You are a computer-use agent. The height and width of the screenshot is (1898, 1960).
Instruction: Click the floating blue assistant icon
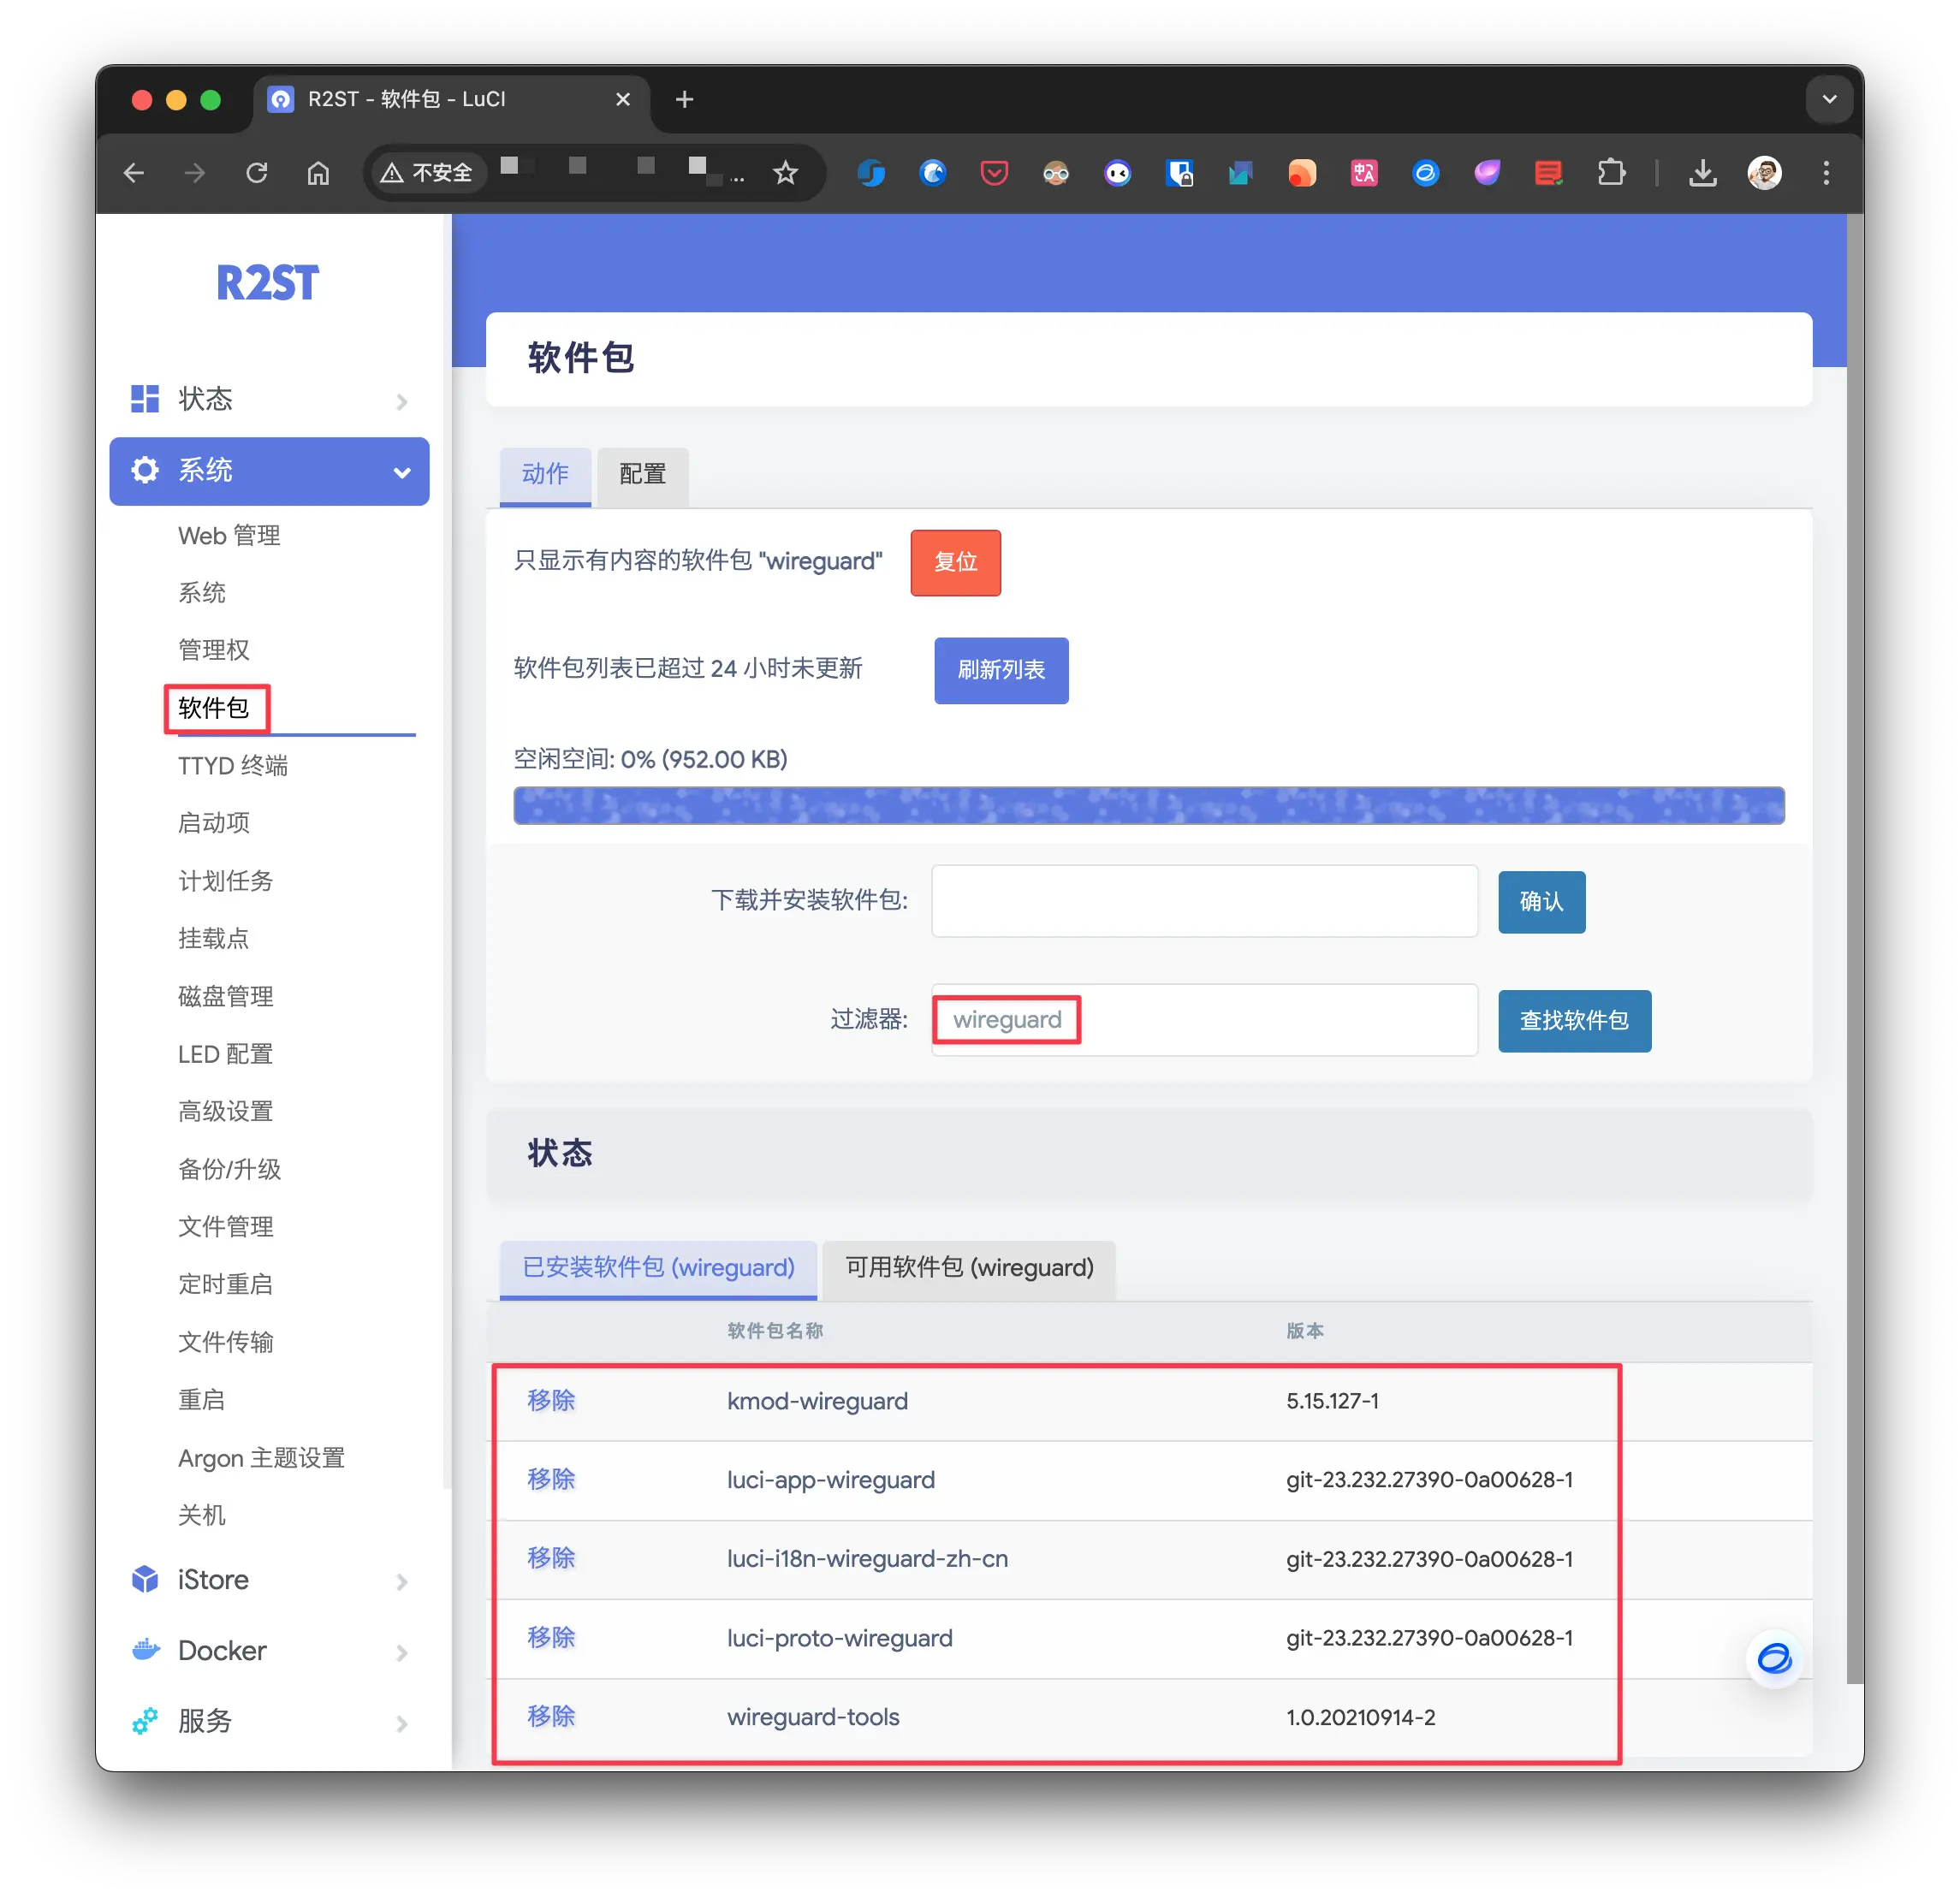(x=1774, y=1659)
